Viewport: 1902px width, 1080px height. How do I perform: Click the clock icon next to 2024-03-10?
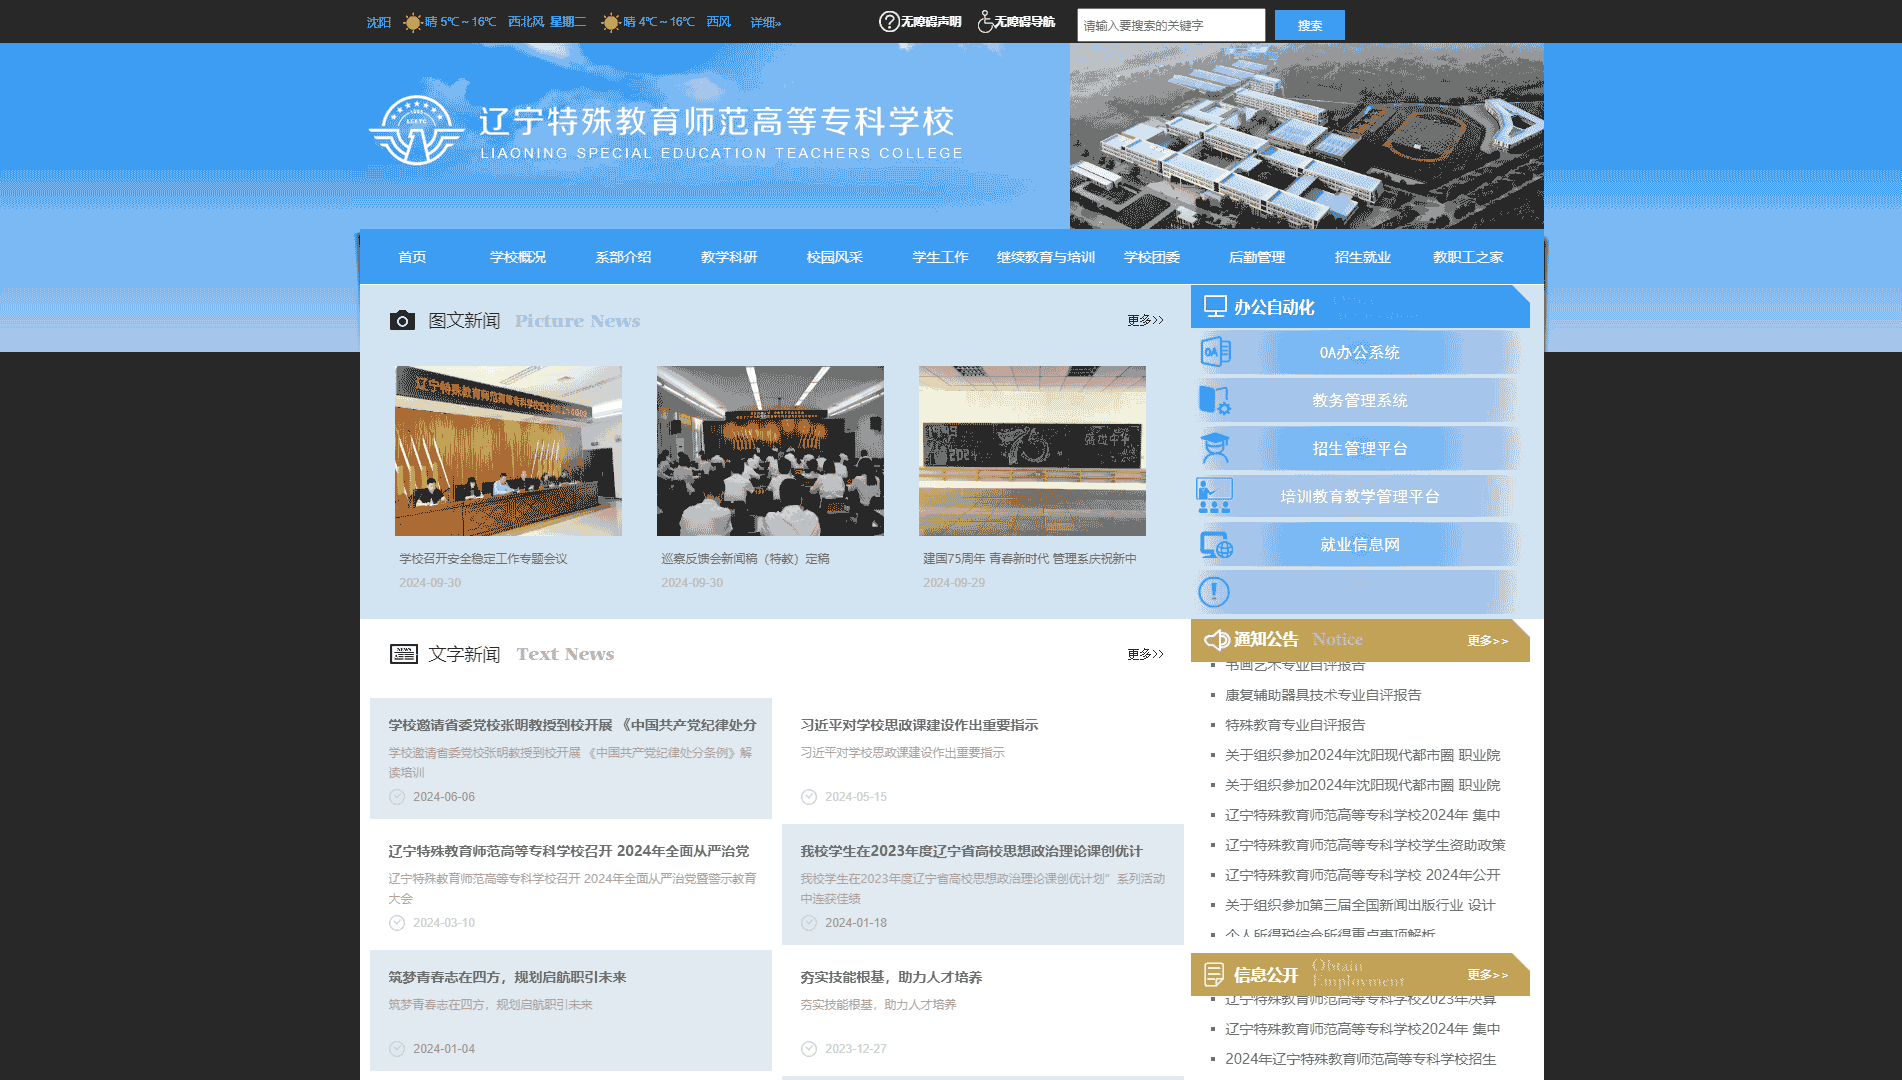(397, 923)
